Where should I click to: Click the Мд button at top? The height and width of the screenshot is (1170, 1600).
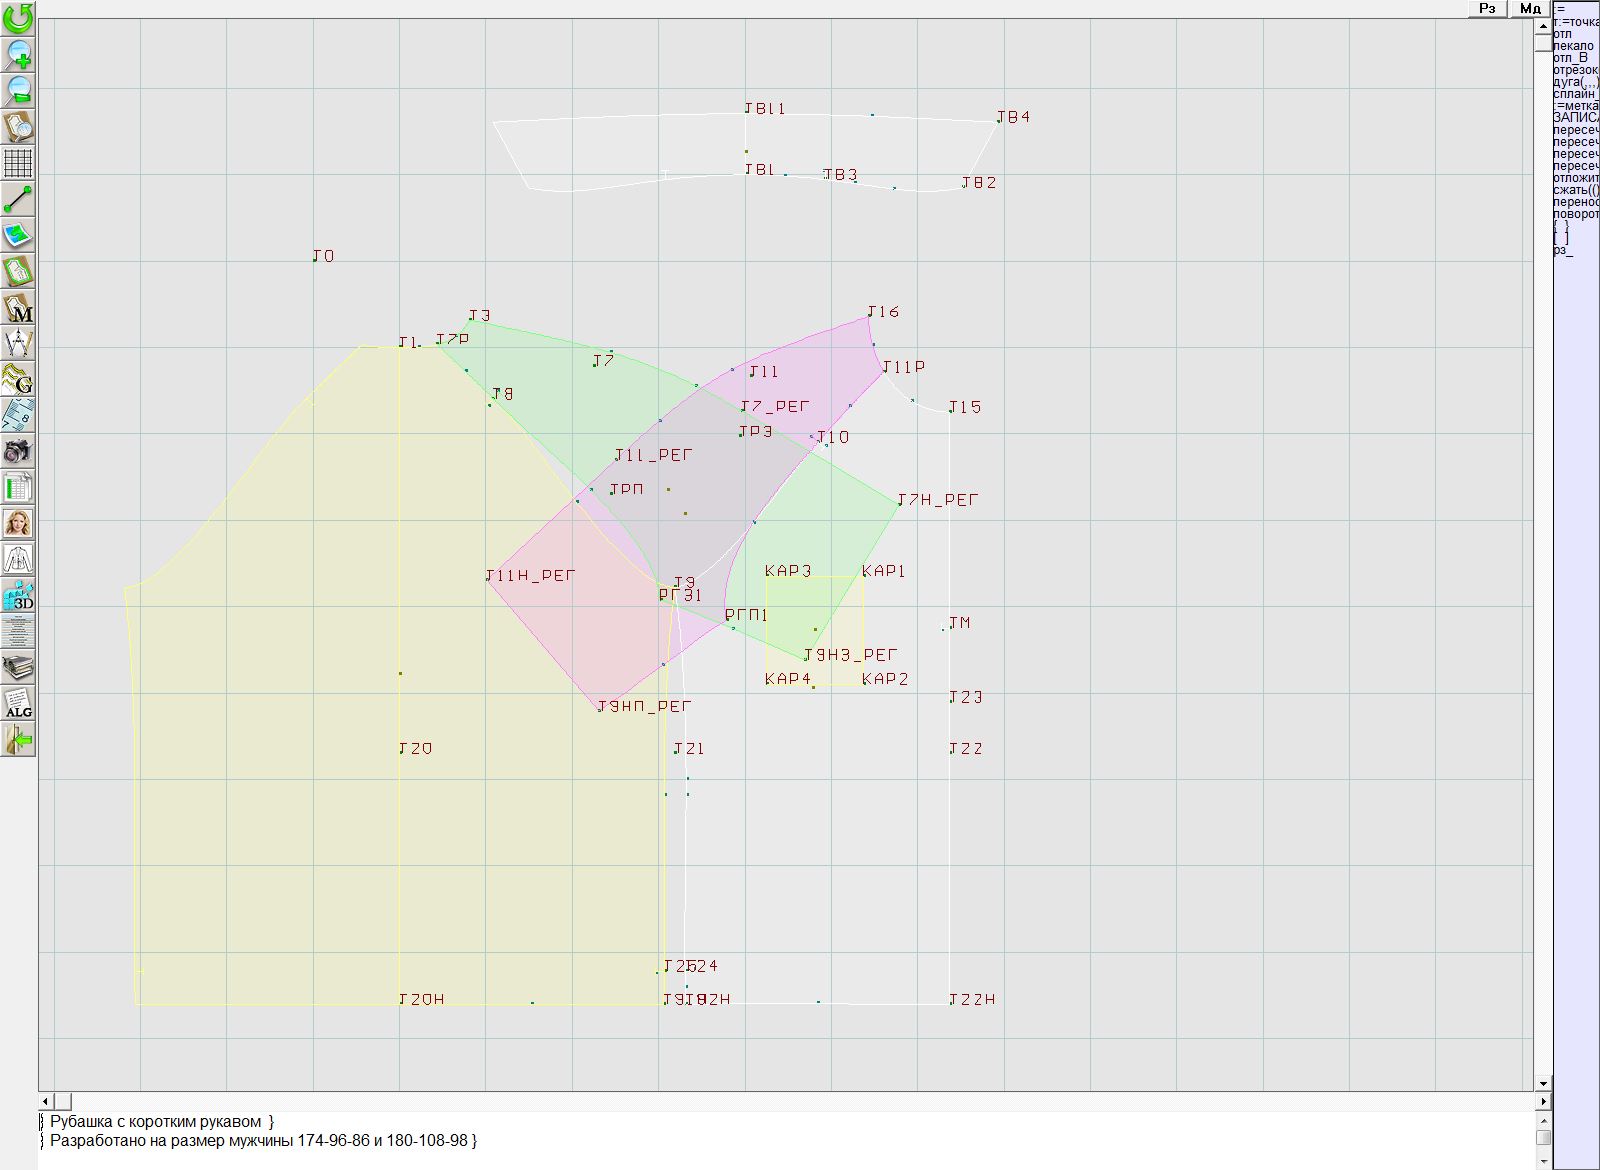(x=1530, y=8)
